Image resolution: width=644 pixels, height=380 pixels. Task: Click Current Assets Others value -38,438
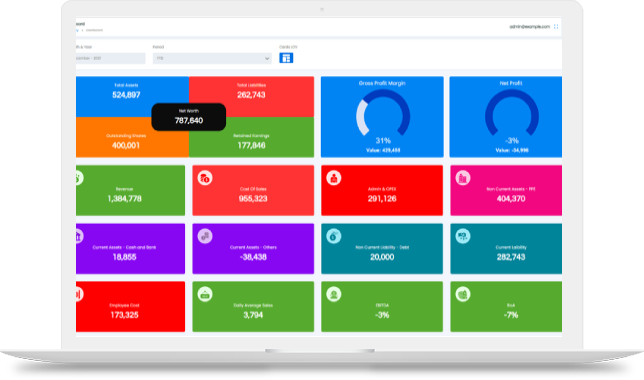coord(253,257)
